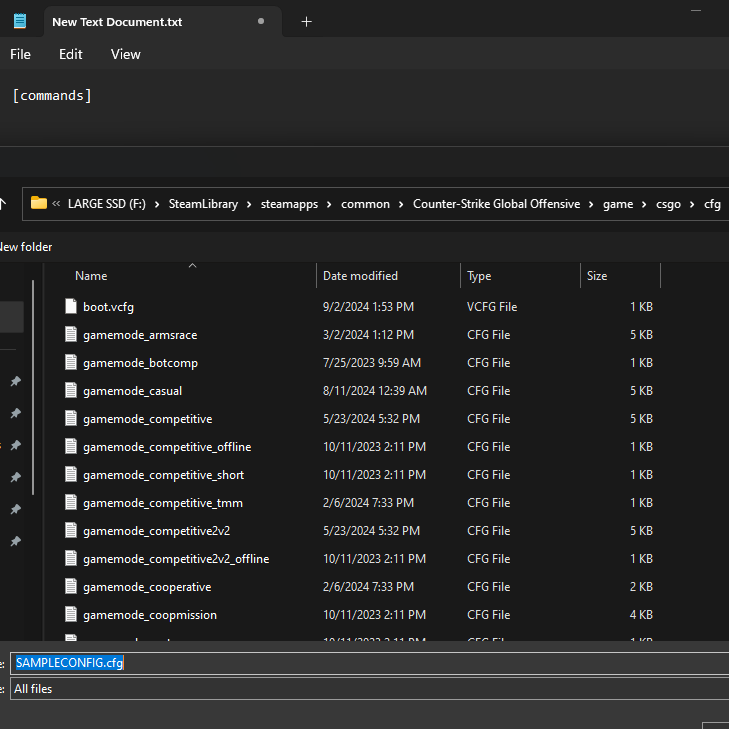This screenshot has height=729, width=729.
Task: Click the [commands] text in the editor
Action: pos(52,95)
